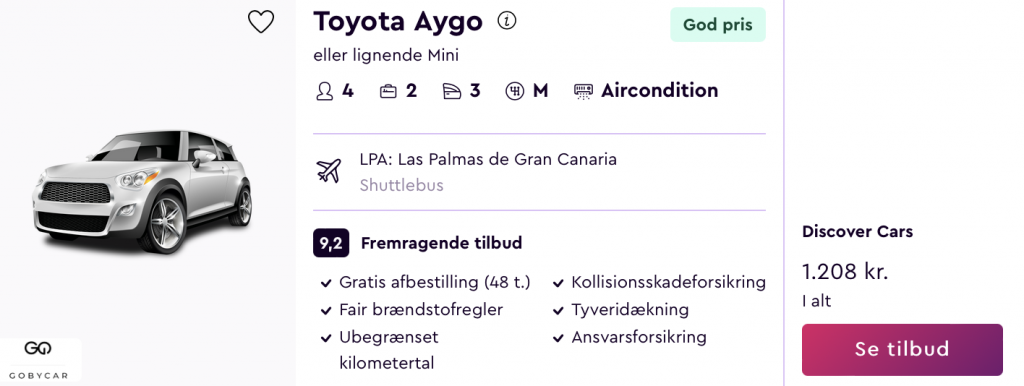Click the heart favorite icon
Image resolution: width=1024 pixels, height=386 pixels.
click(x=261, y=22)
